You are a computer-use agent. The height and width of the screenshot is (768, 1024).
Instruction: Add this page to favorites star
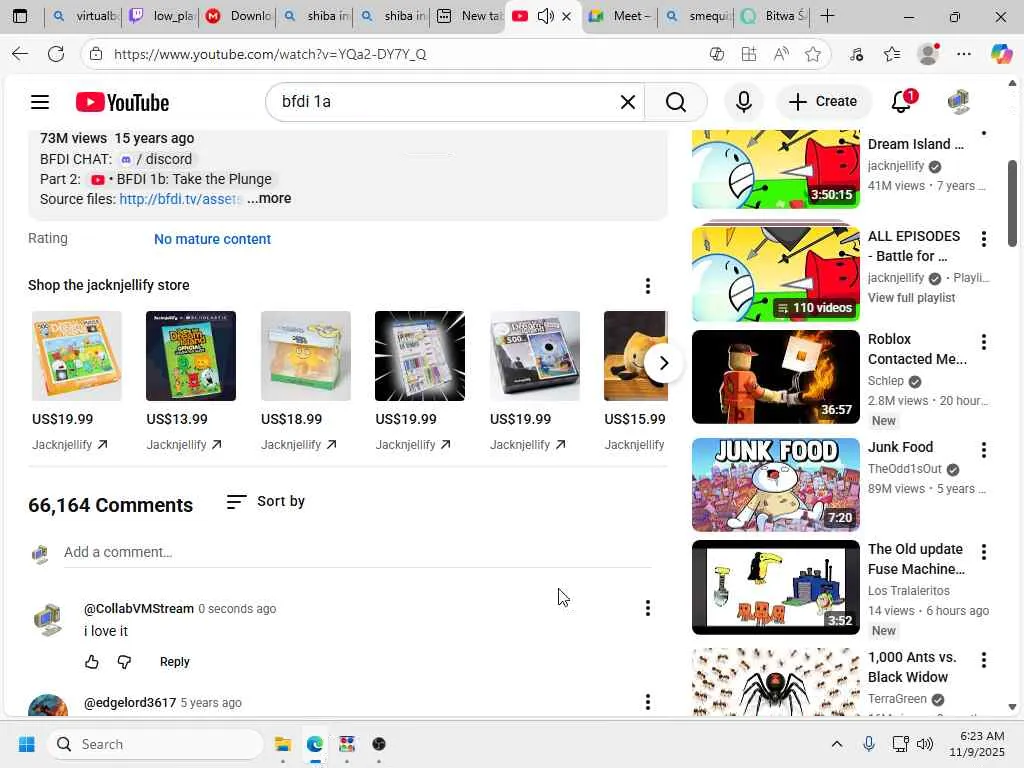click(x=812, y=54)
